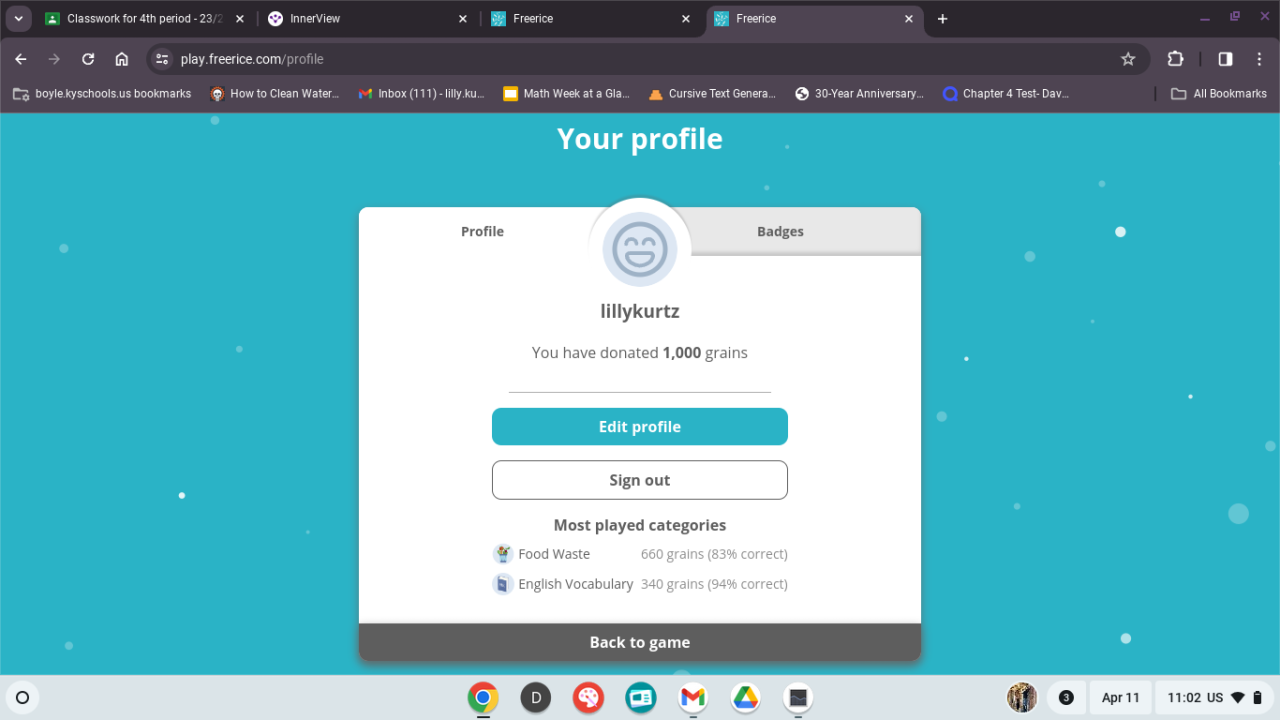The image size is (1280, 720).
Task: Open the D app on the shelf
Action: coord(536,697)
